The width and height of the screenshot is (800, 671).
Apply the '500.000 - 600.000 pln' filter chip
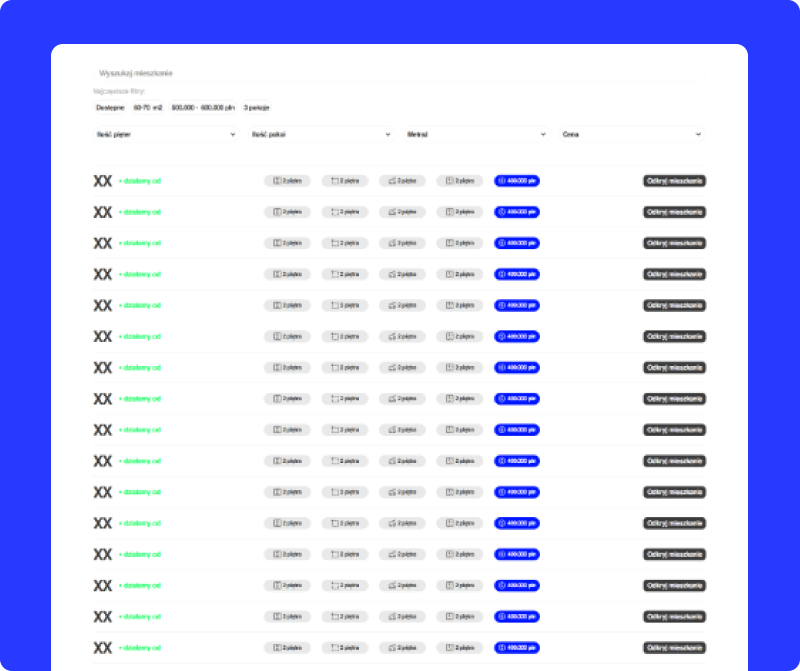tap(203, 108)
